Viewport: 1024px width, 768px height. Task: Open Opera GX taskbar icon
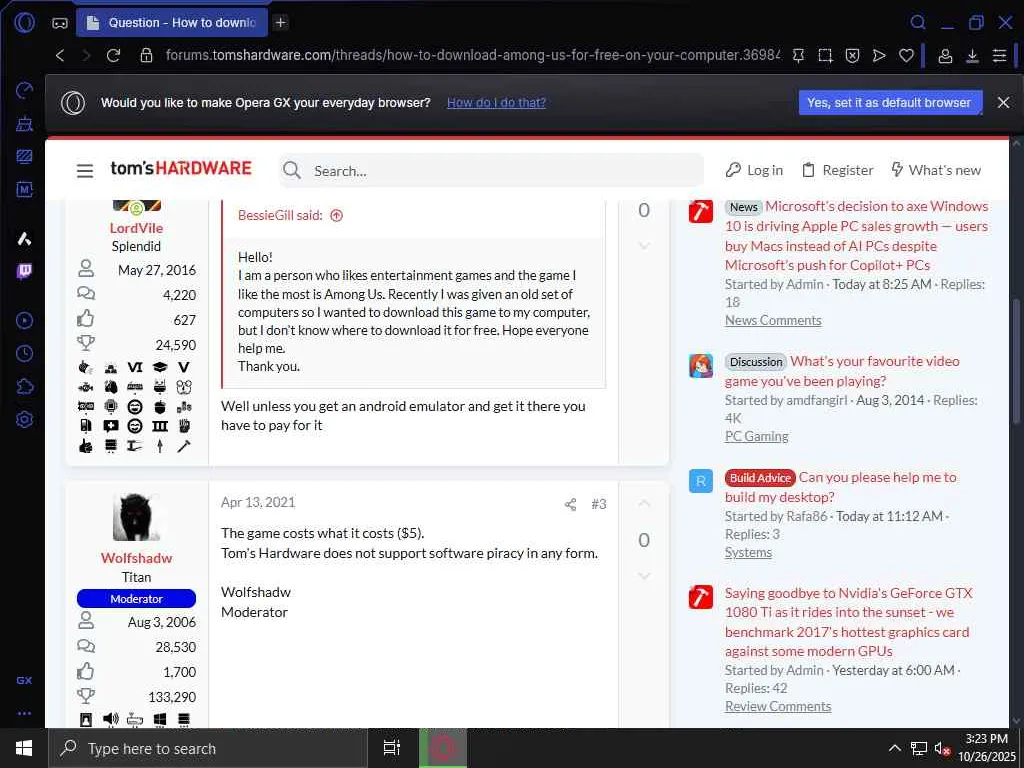tap(443, 748)
